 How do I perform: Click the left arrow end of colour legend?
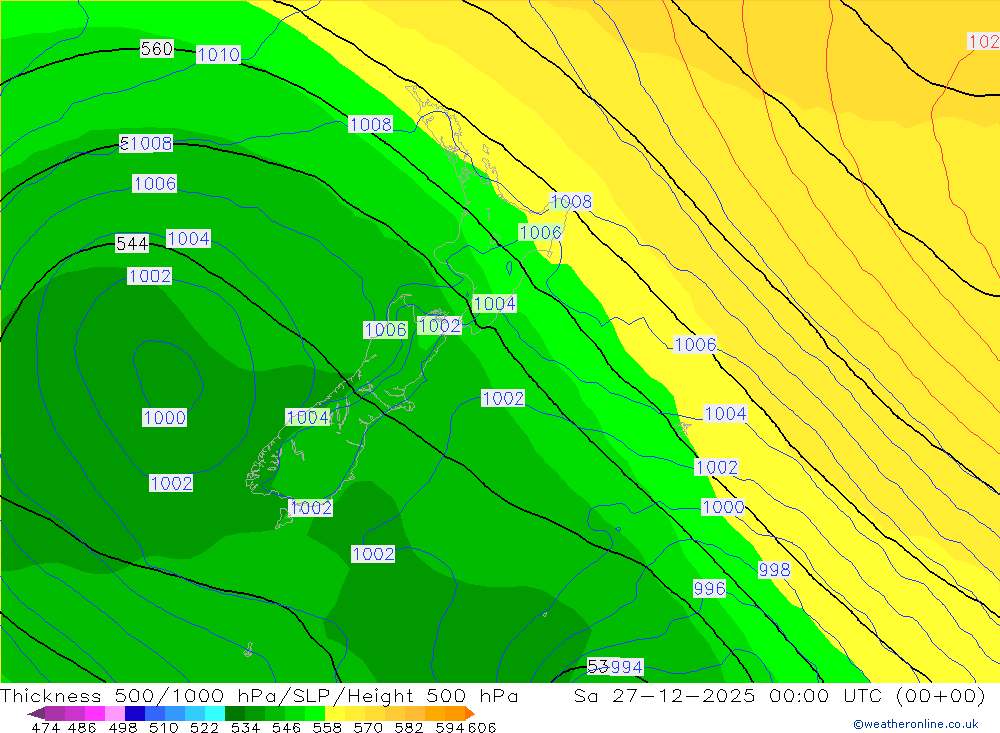(36, 713)
